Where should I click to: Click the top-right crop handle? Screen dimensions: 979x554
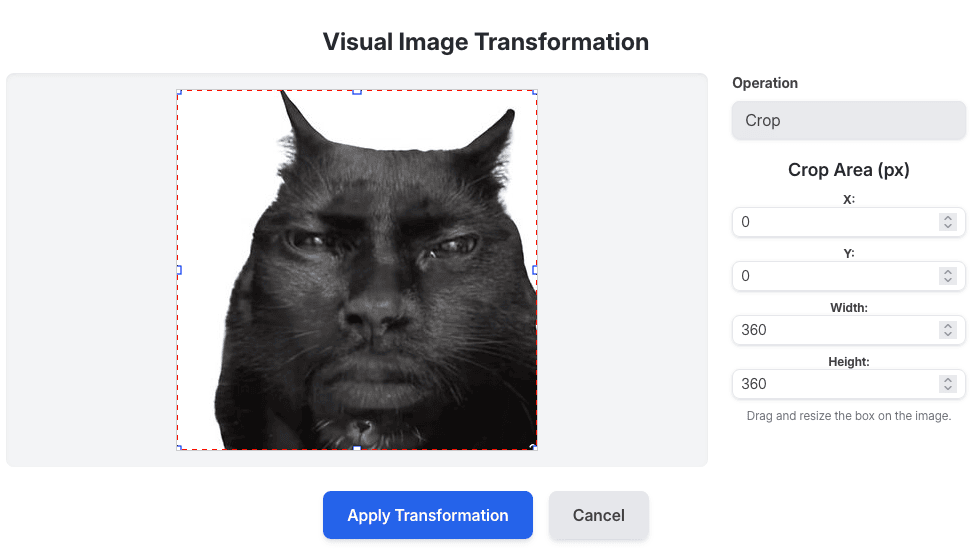(535, 91)
